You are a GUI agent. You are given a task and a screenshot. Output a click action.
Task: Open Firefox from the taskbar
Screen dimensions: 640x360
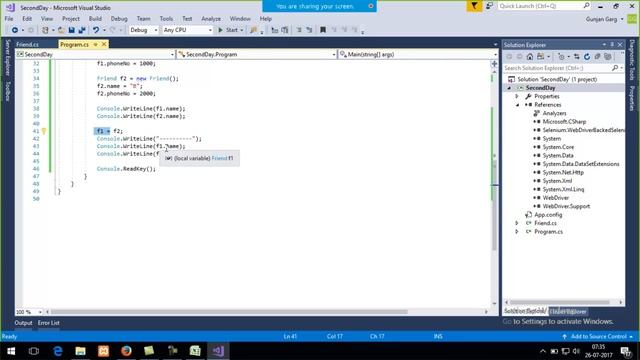coord(126,351)
